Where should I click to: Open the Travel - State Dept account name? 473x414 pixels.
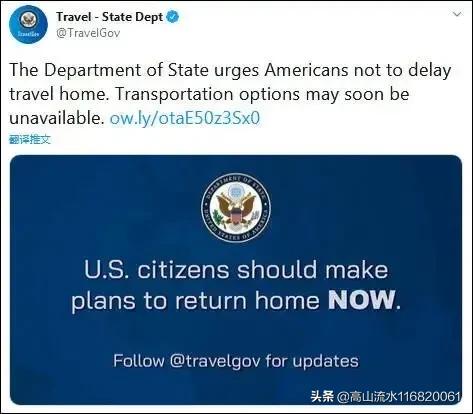pyautogui.click(x=110, y=17)
